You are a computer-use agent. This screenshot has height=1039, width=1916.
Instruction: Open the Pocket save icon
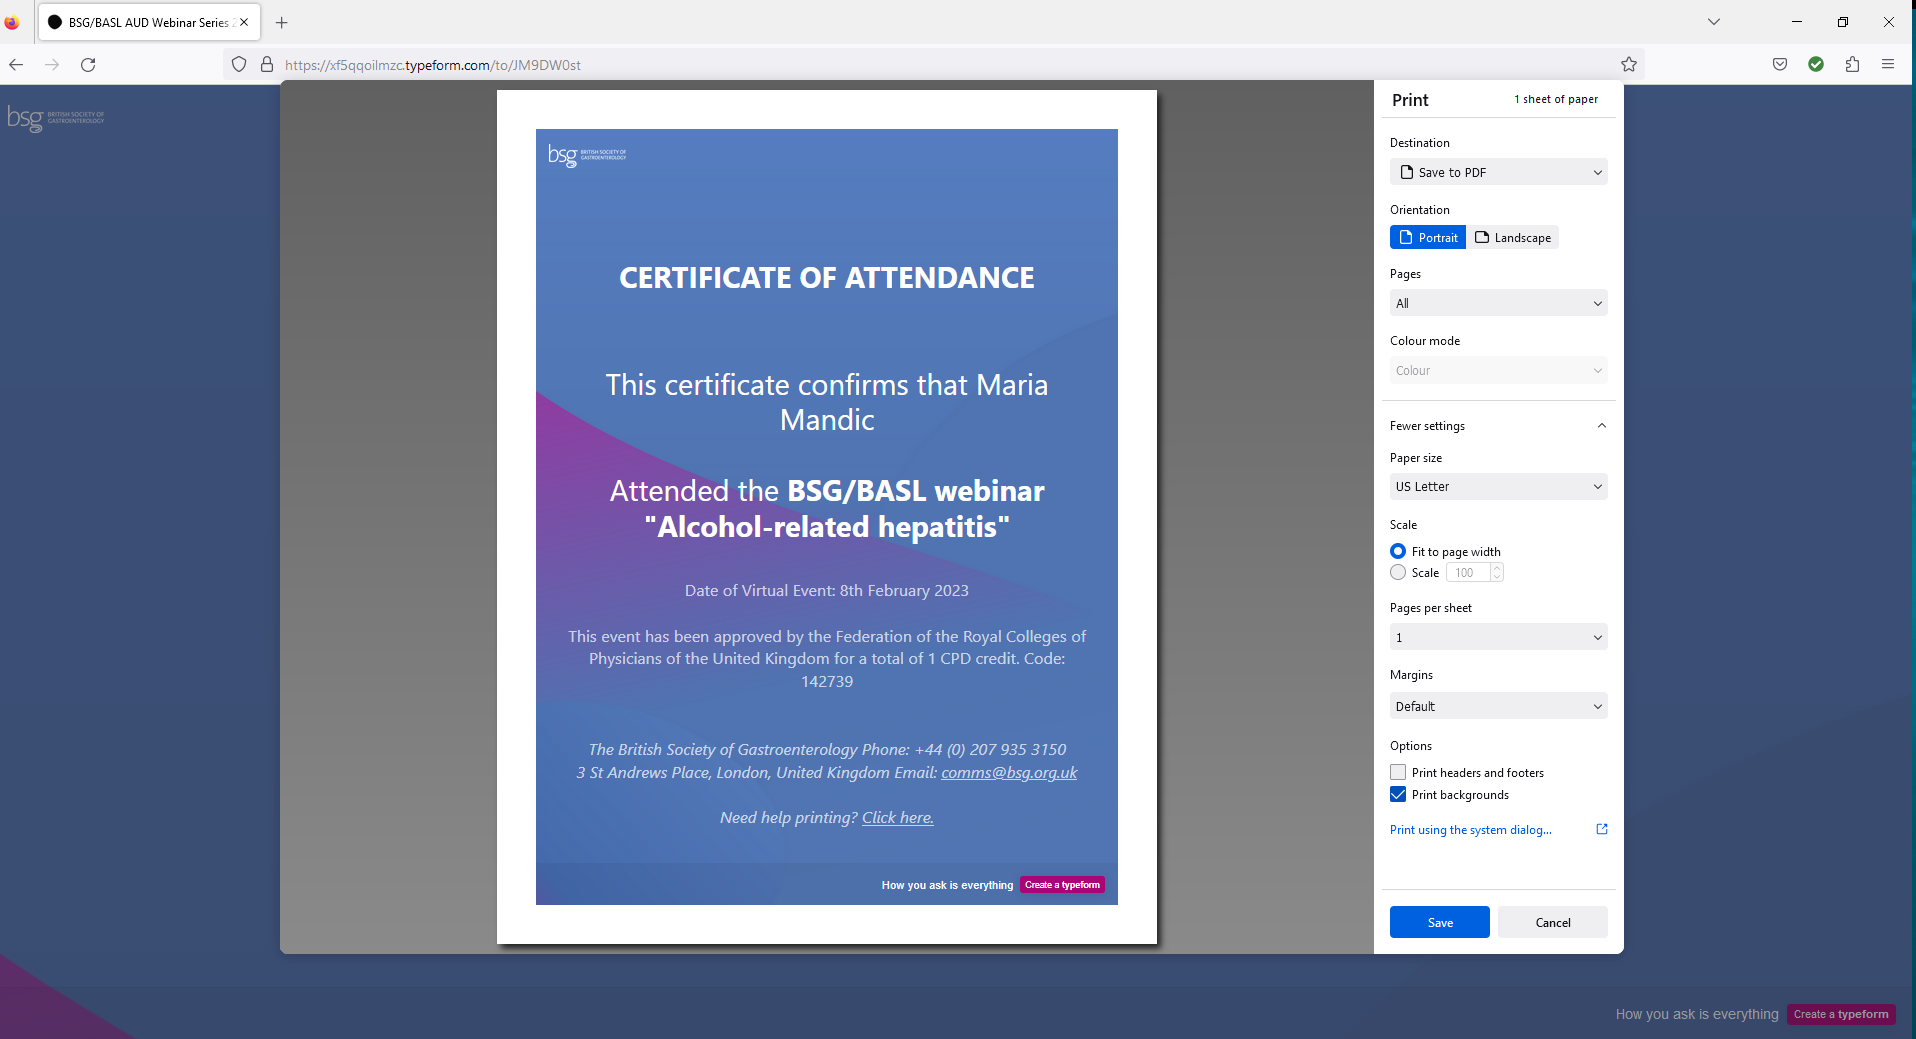click(1780, 65)
